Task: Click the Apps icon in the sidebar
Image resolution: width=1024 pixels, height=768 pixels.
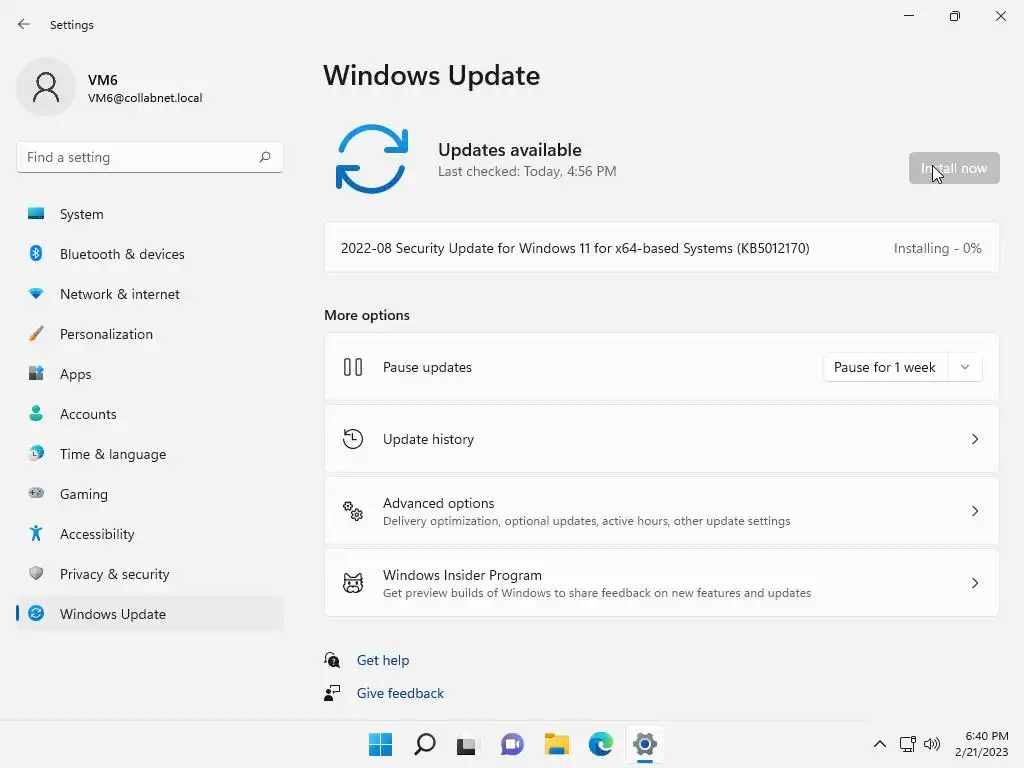Action: [36, 374]
